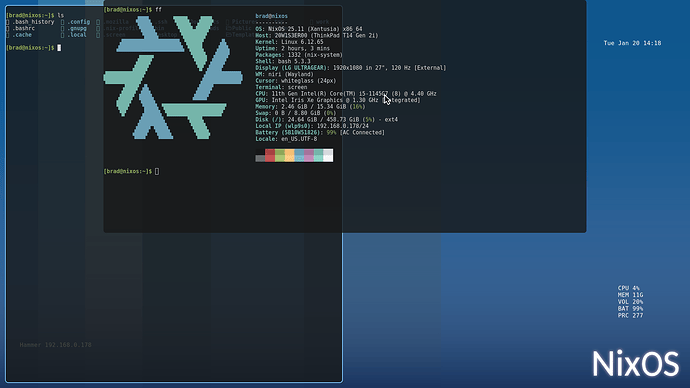Click the .config directory name
This screenshot has height=388, width=690.
[x=78, y=22]
